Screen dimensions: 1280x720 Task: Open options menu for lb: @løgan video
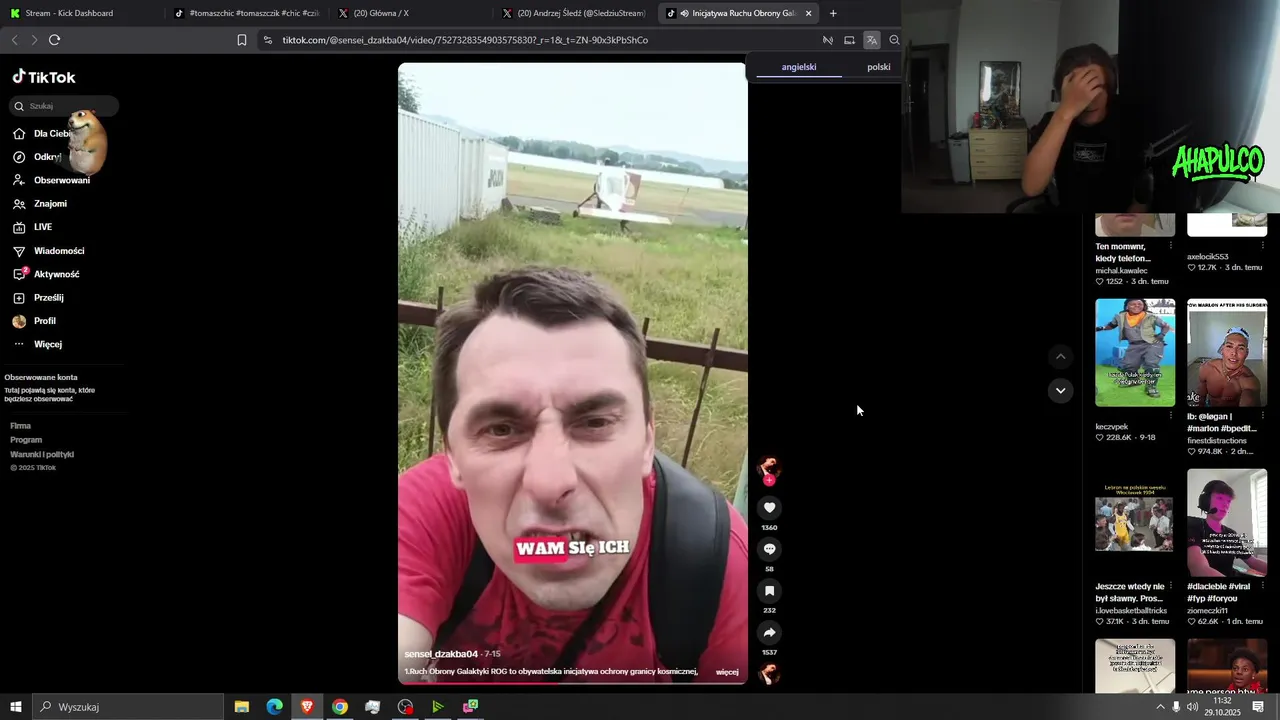(x=1262, y=416)
